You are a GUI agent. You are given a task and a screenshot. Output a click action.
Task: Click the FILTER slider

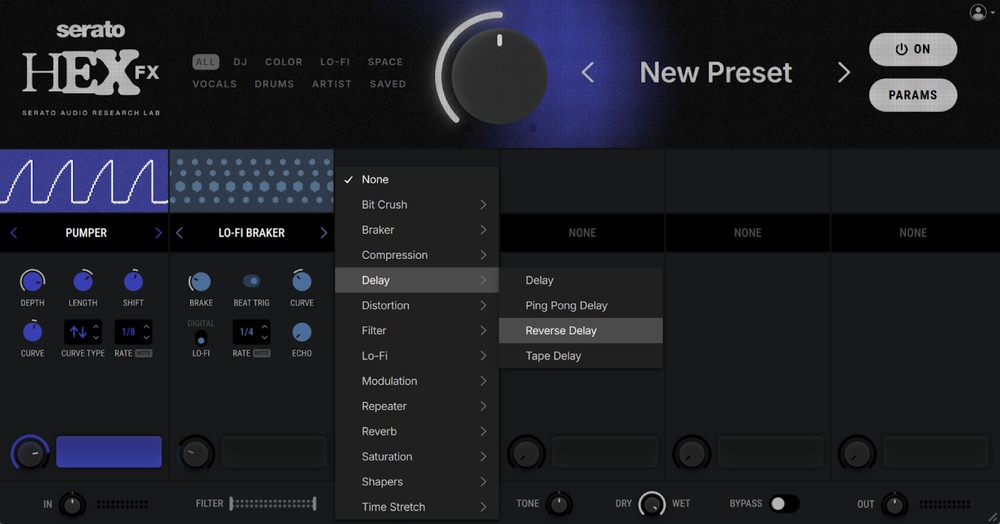pos(272,504)
